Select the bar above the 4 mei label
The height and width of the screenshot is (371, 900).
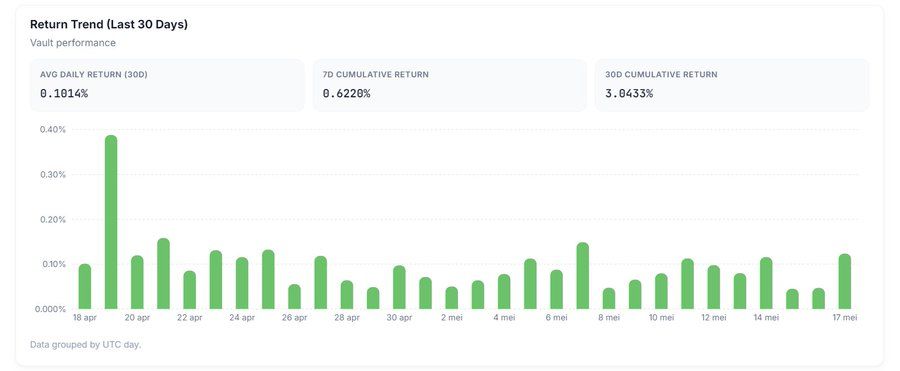click(504, 292)
